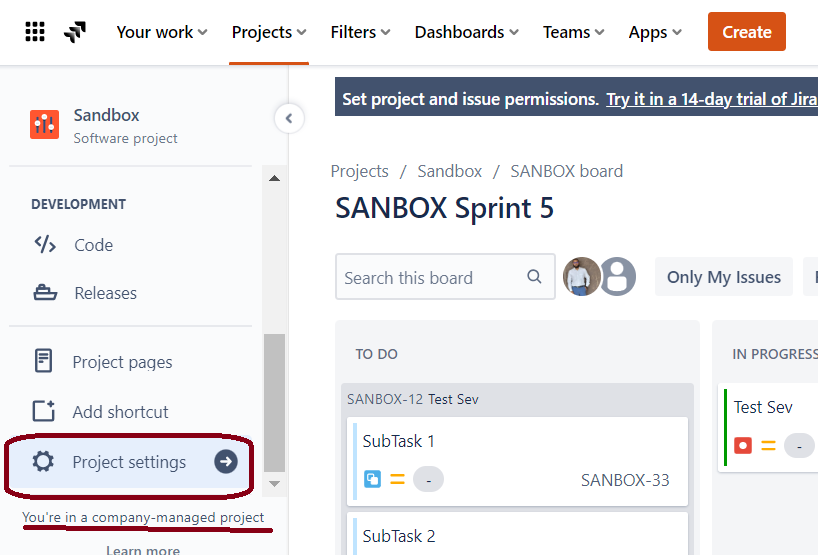
Task: Click the Releases ship icon
Action: (x=45, y=293)
